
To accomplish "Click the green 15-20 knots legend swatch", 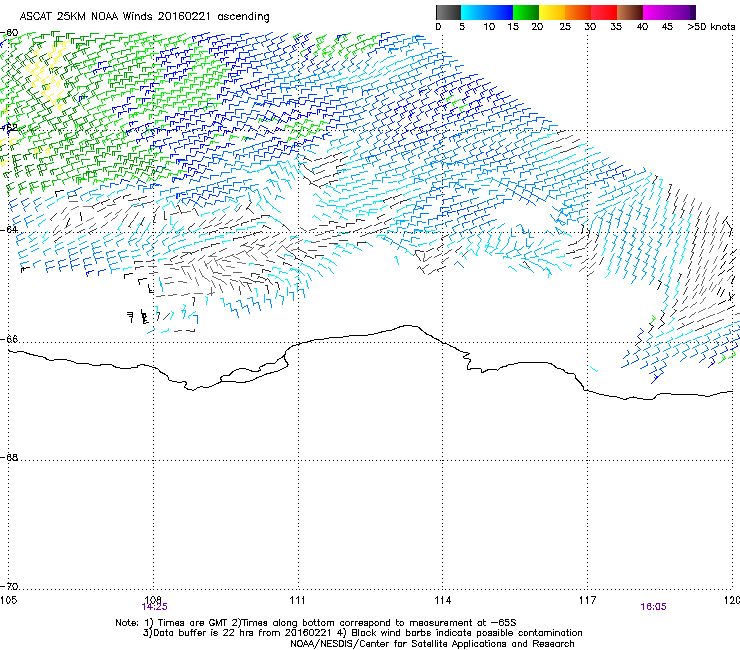I will (526, 12).
